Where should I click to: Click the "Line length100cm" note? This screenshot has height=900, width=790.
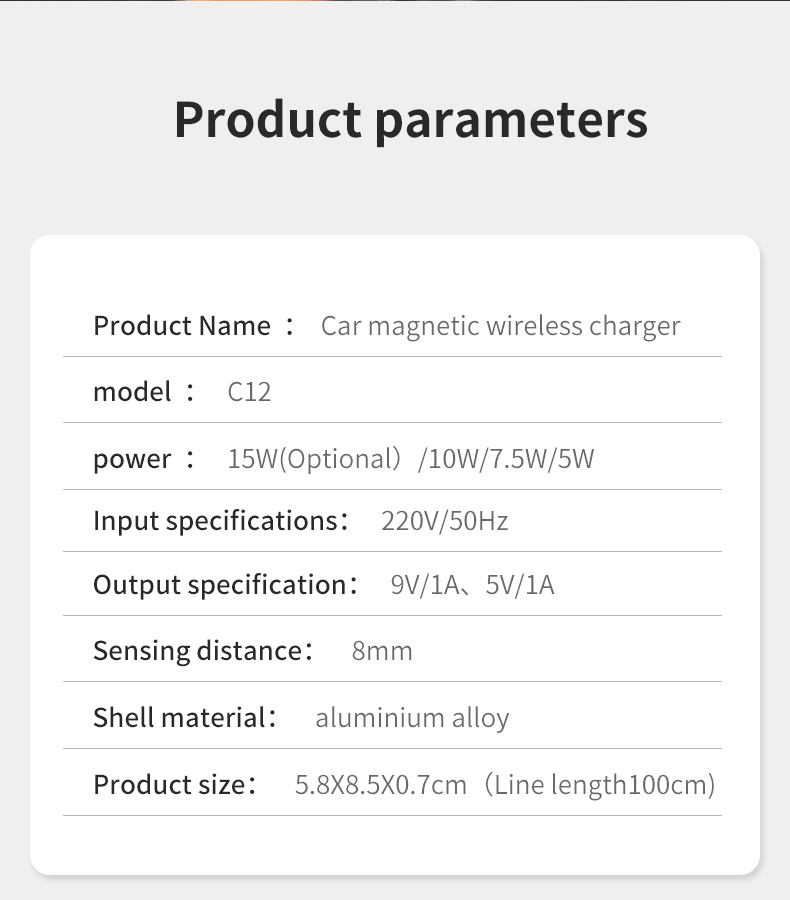point(600,785)
